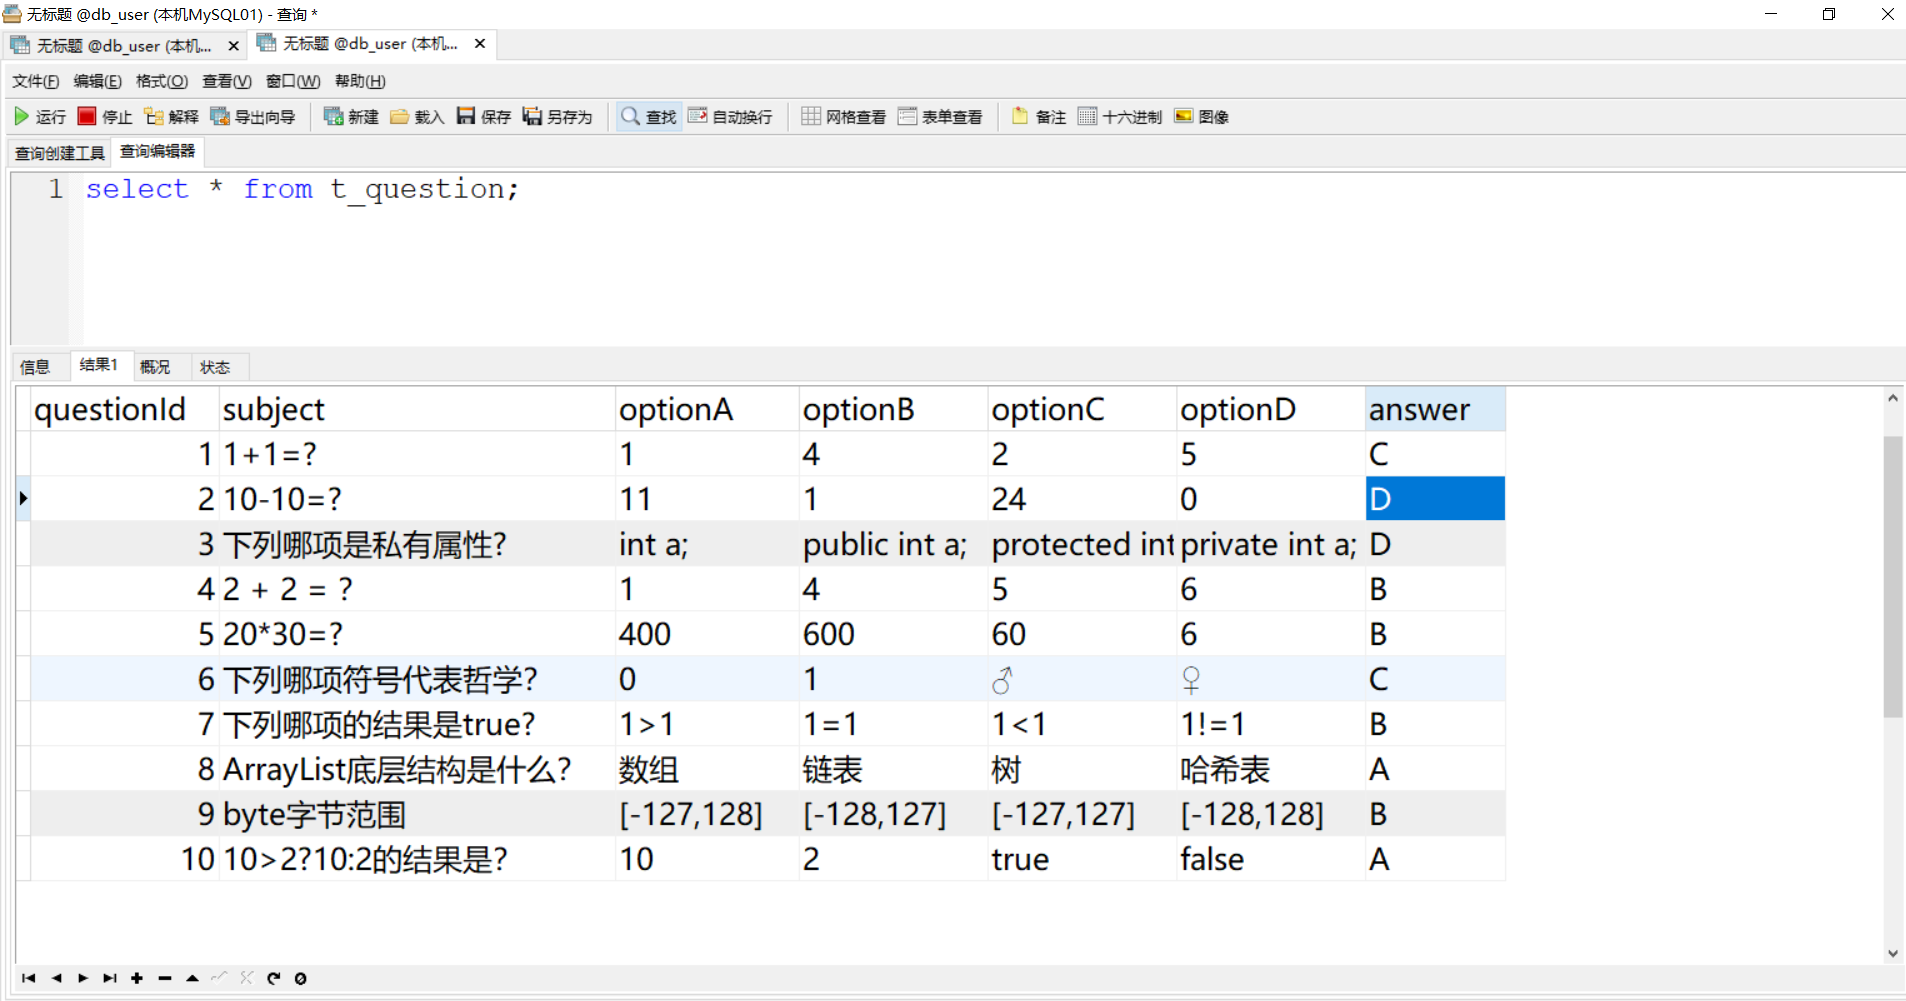Select cell '[-128,127]'
Viewport: 1906px width, 1001px height.
893,814
